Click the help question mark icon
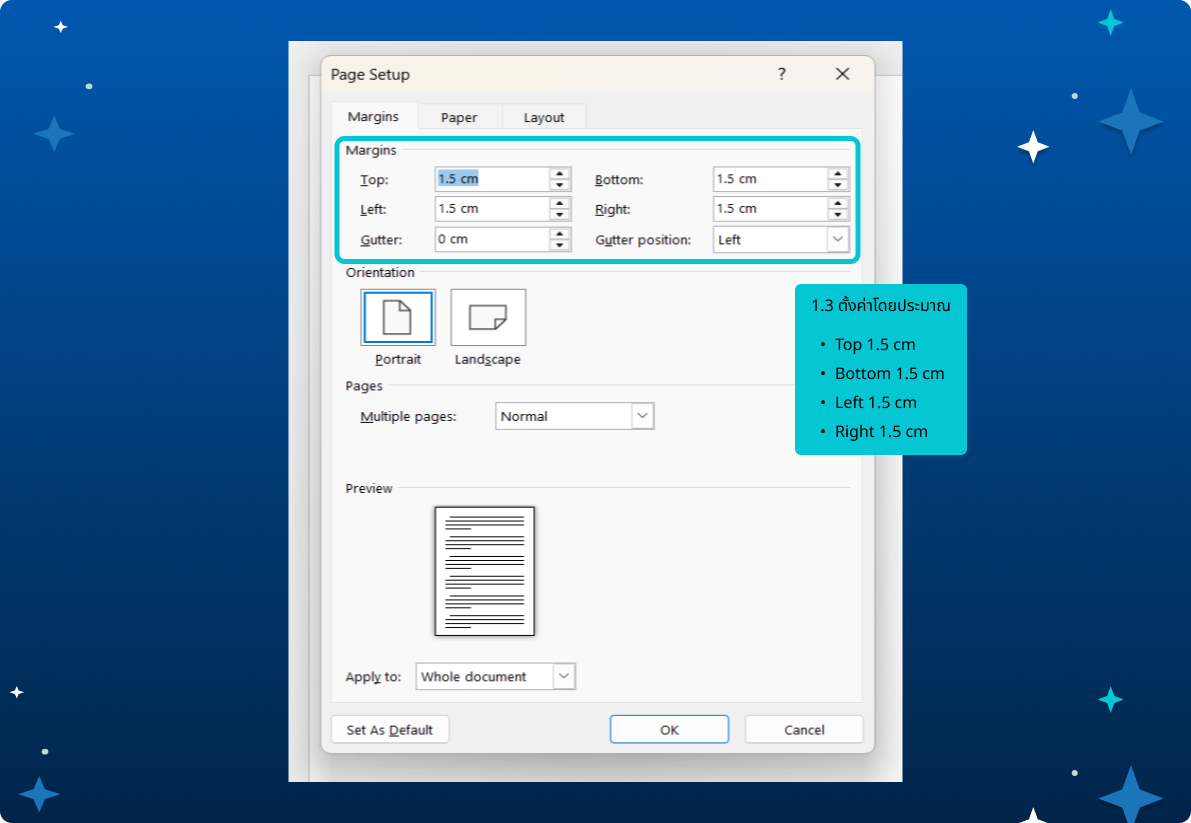1191x823 pixels. (782, 74)
